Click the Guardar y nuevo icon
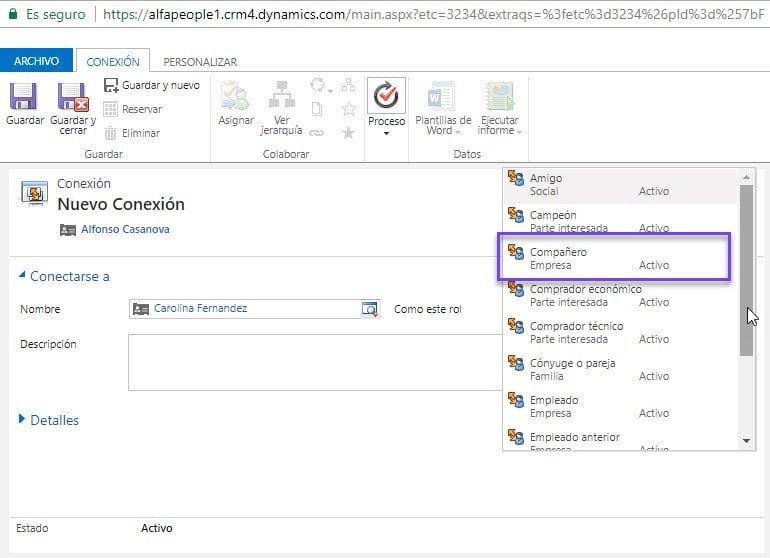 click(x=111, y=85)
